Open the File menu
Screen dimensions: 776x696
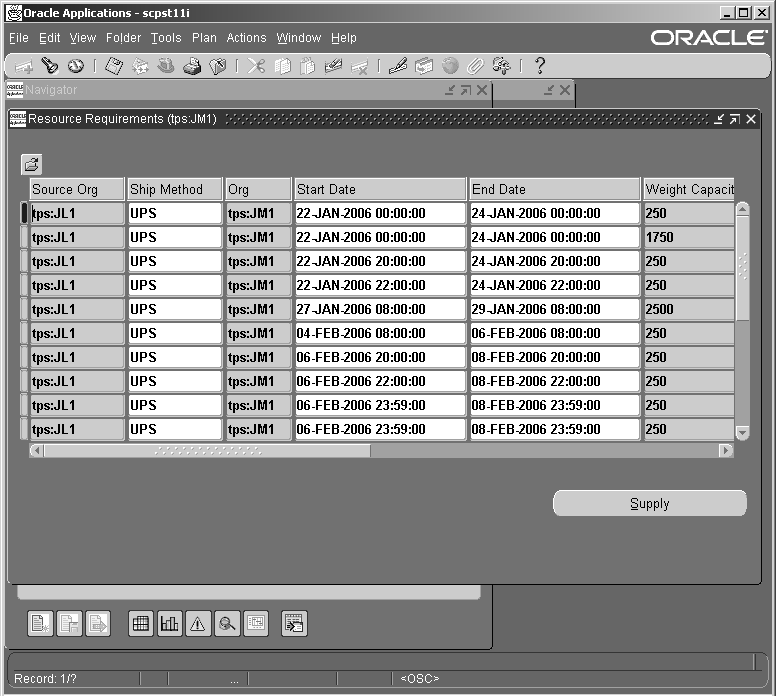click(19, 38)
